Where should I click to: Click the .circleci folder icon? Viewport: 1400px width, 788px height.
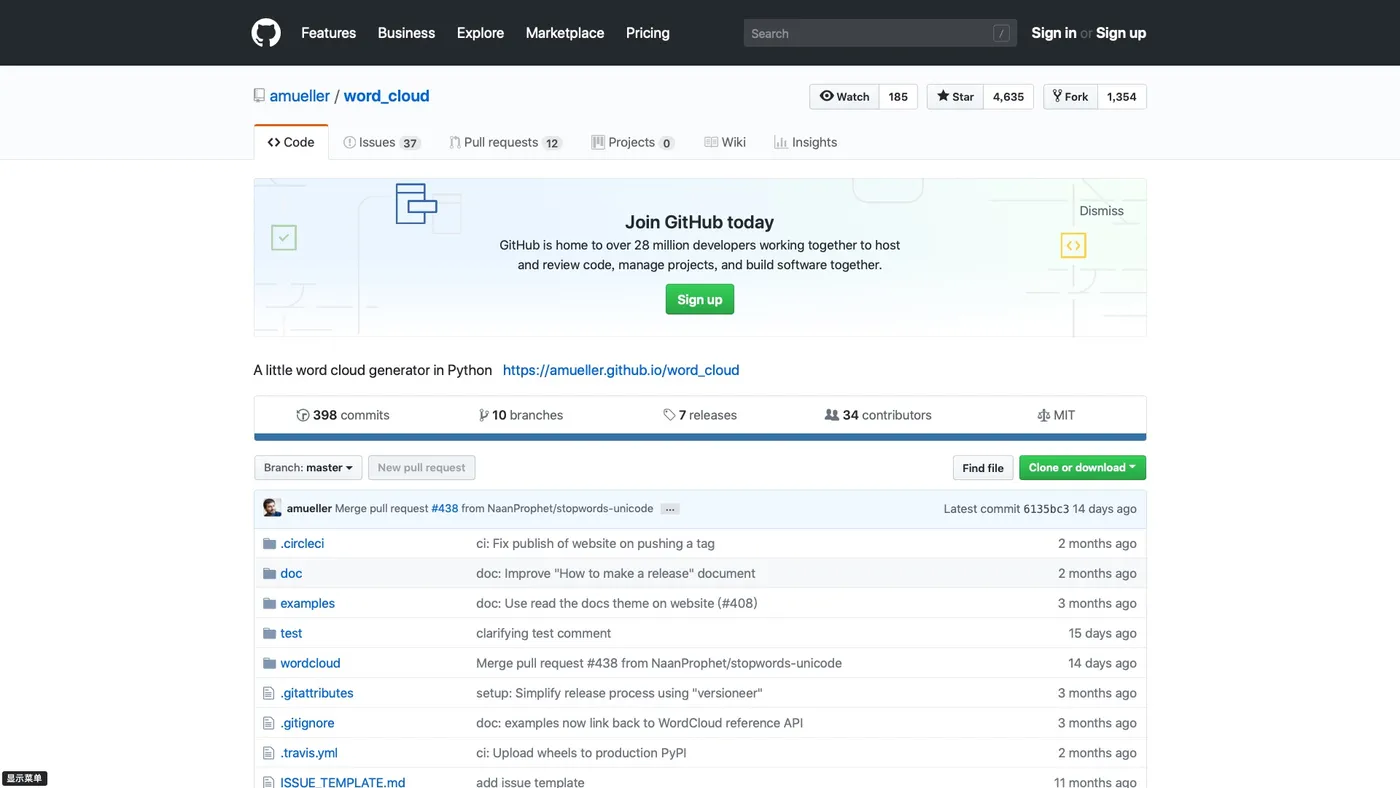(x=269, y=543)
